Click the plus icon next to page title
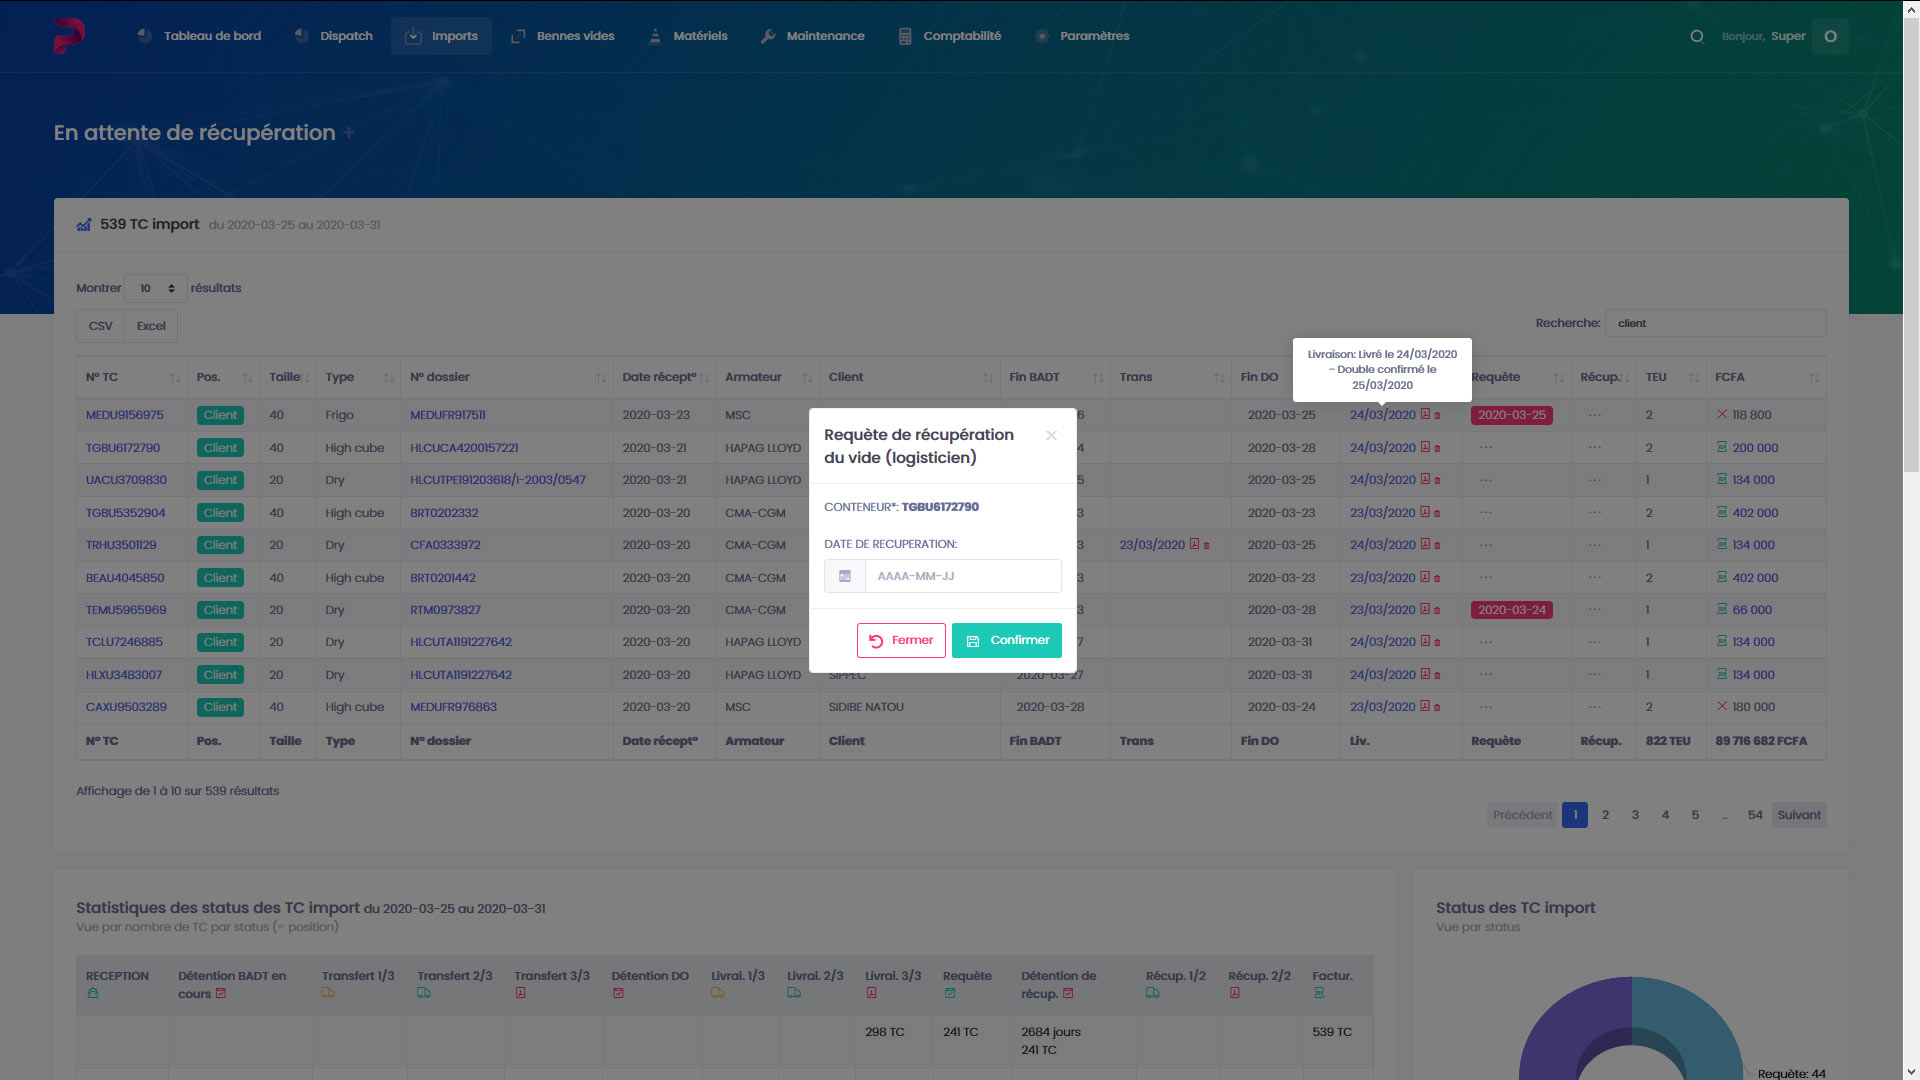This screenshot has height=1080, width=1920. pos(349,133)
